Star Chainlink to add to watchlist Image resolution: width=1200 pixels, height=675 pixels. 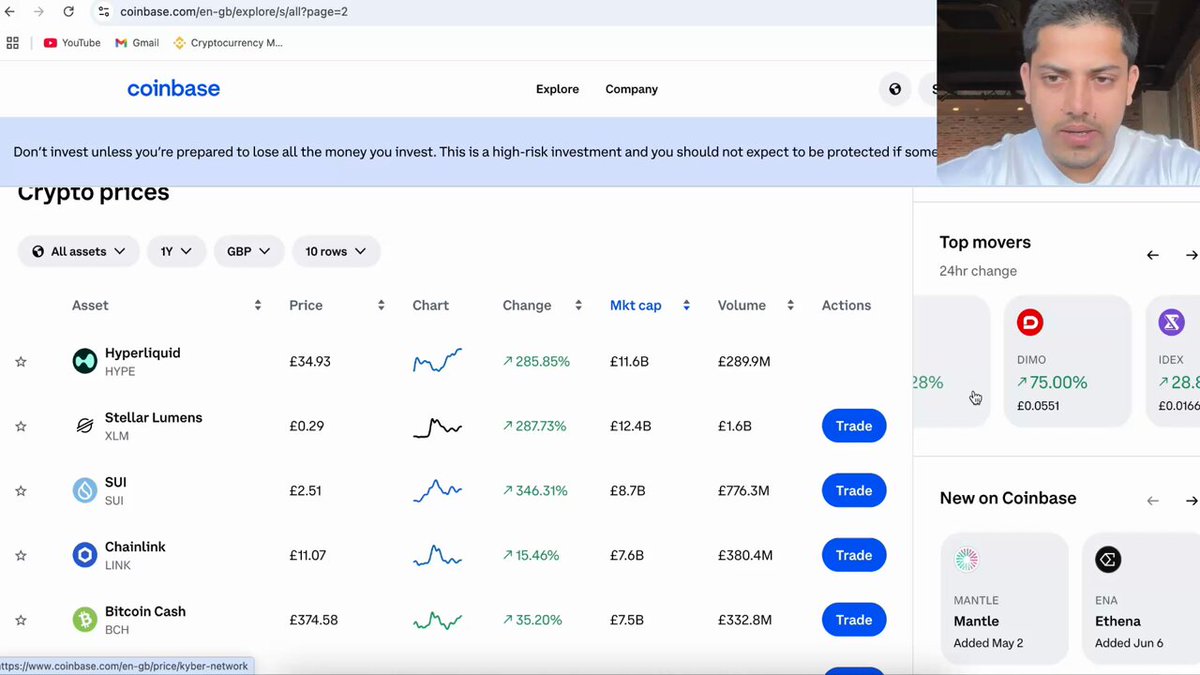click(x=21, y=556)
